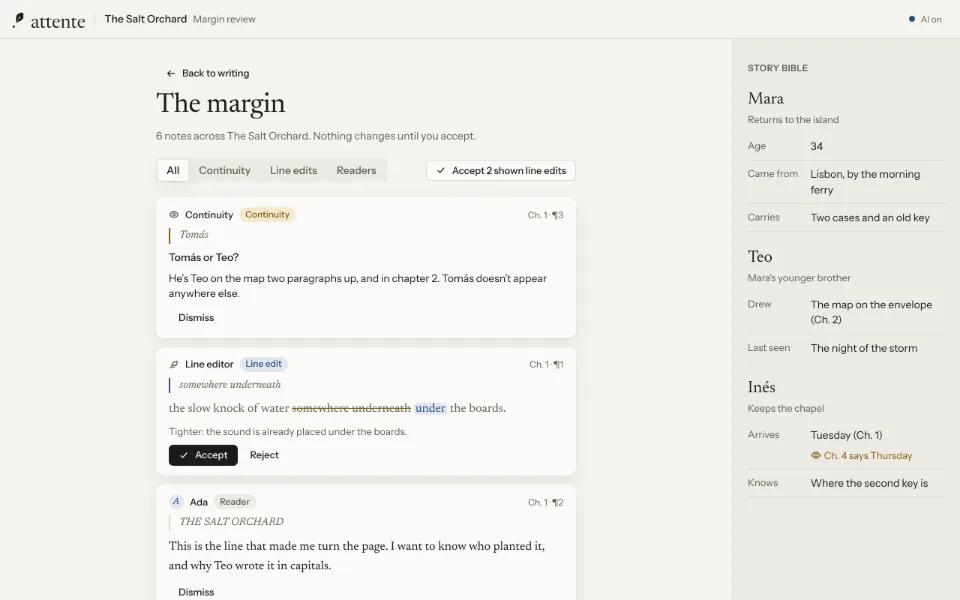
Task: Click the eye icon beside Ch. 4 says Thursday
Action: pos(816,456)
